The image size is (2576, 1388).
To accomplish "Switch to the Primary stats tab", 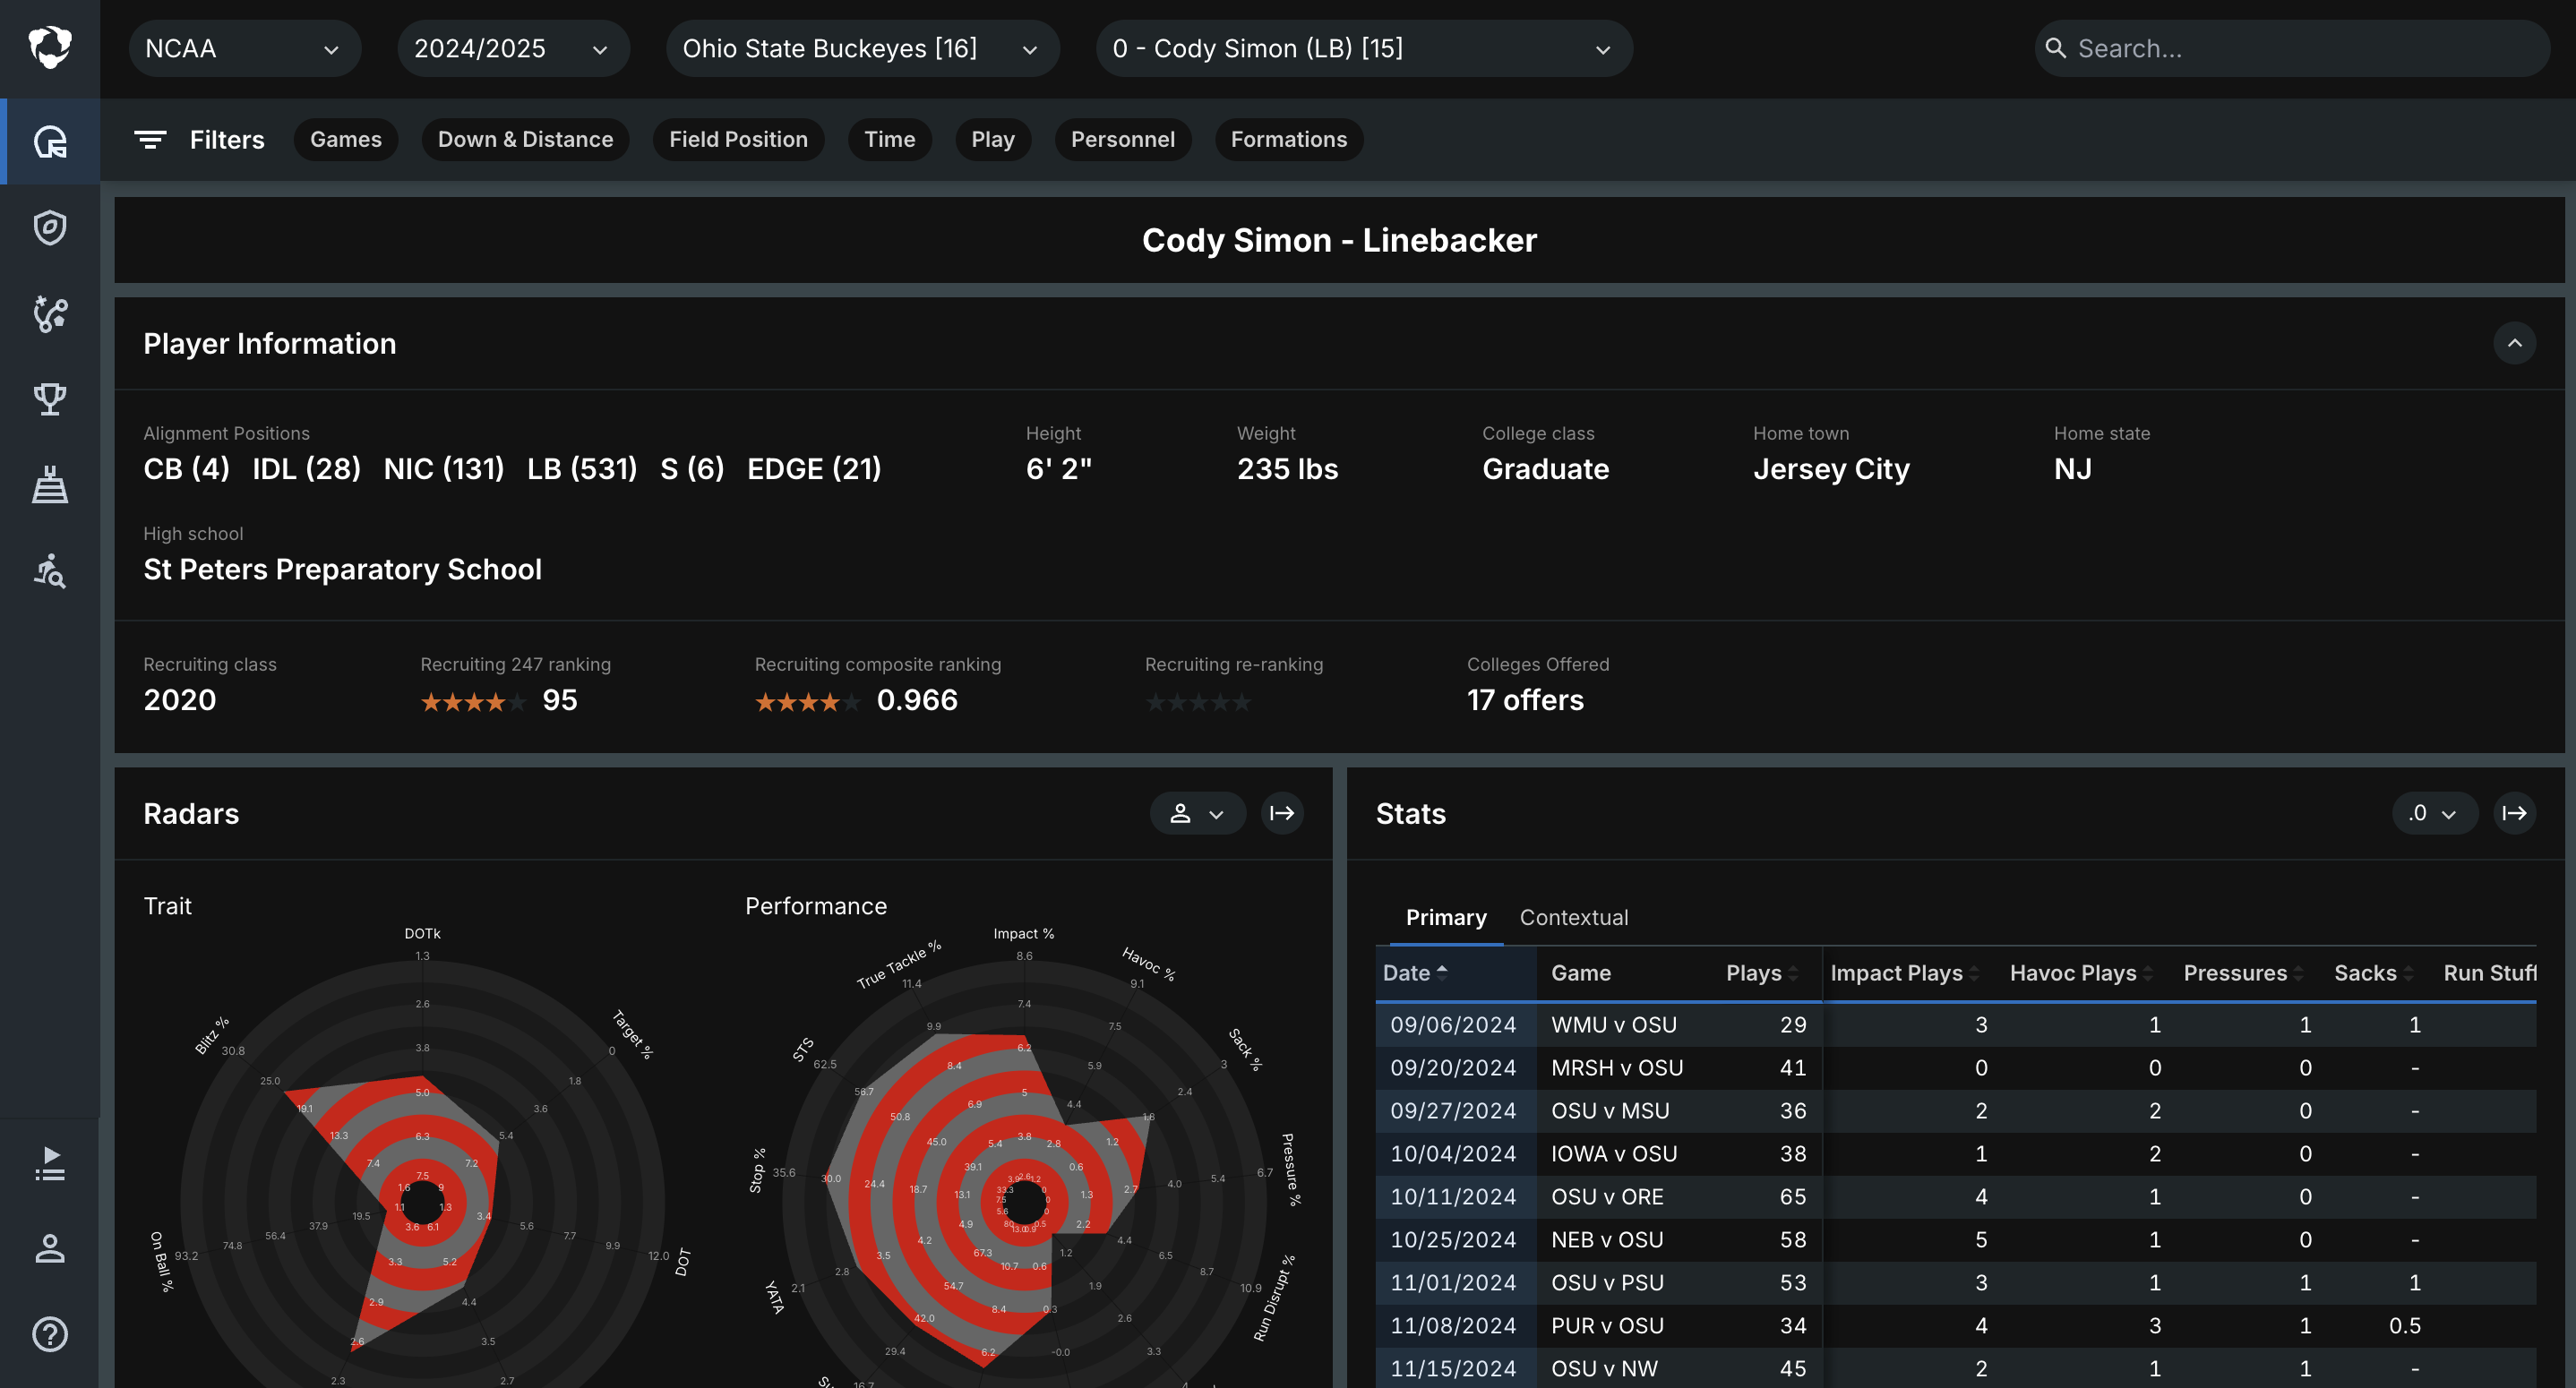I will click(1446, 917).
